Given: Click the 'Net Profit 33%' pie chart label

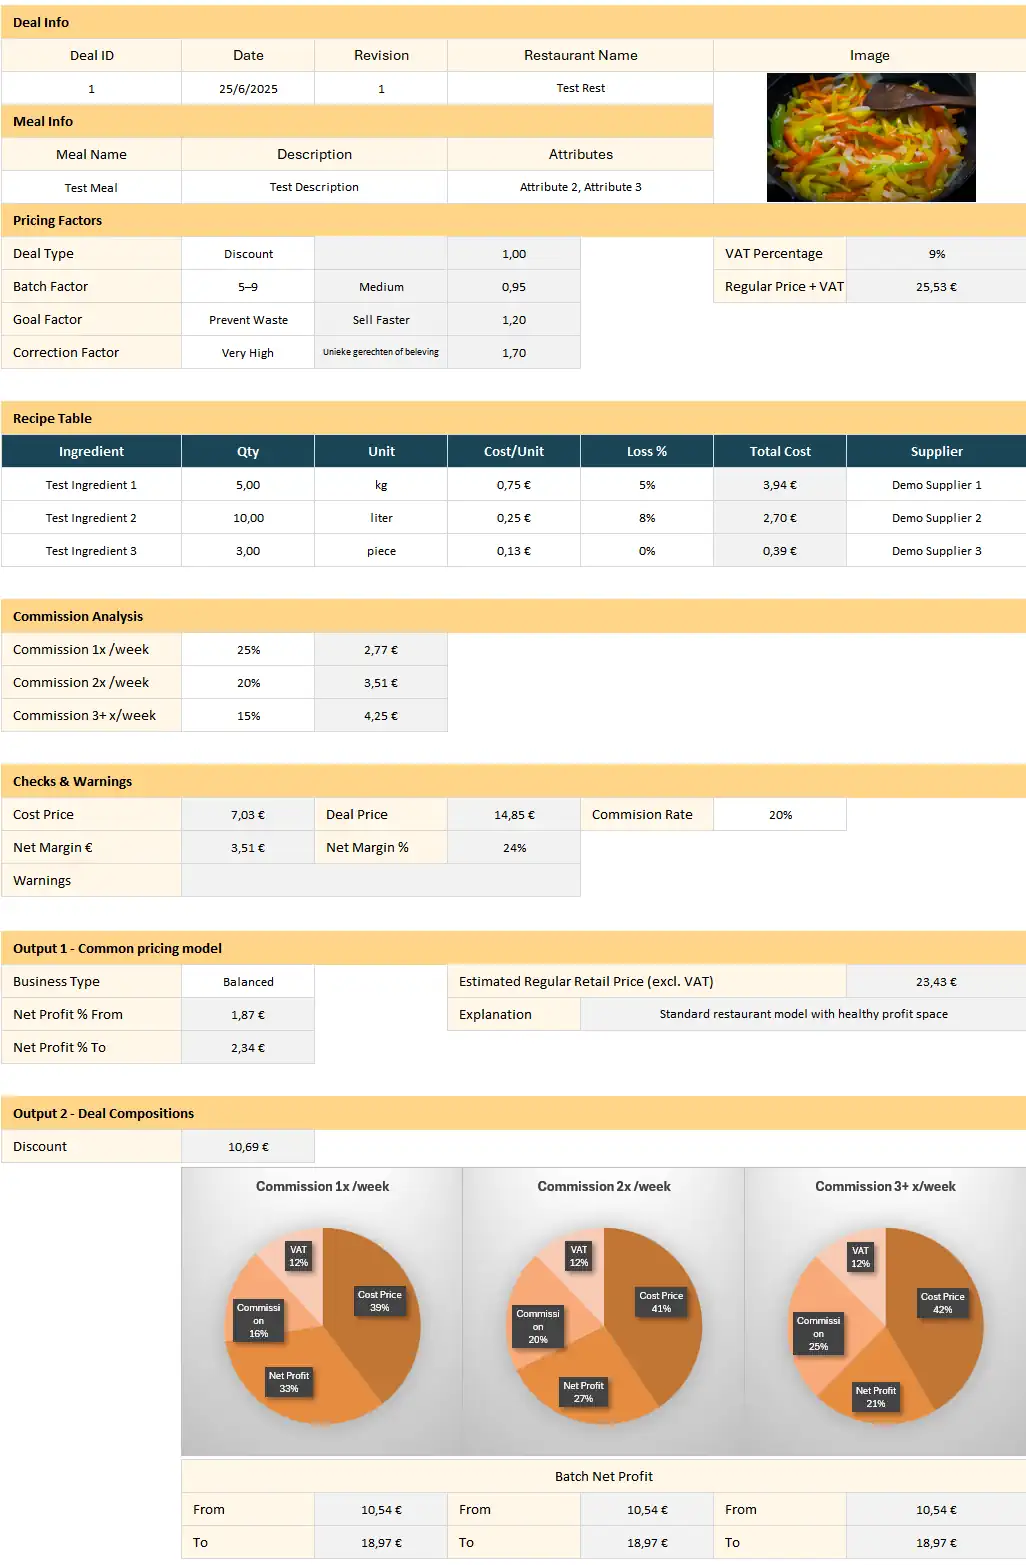Looking at the screenshot, I should (x=289, y=1382).
